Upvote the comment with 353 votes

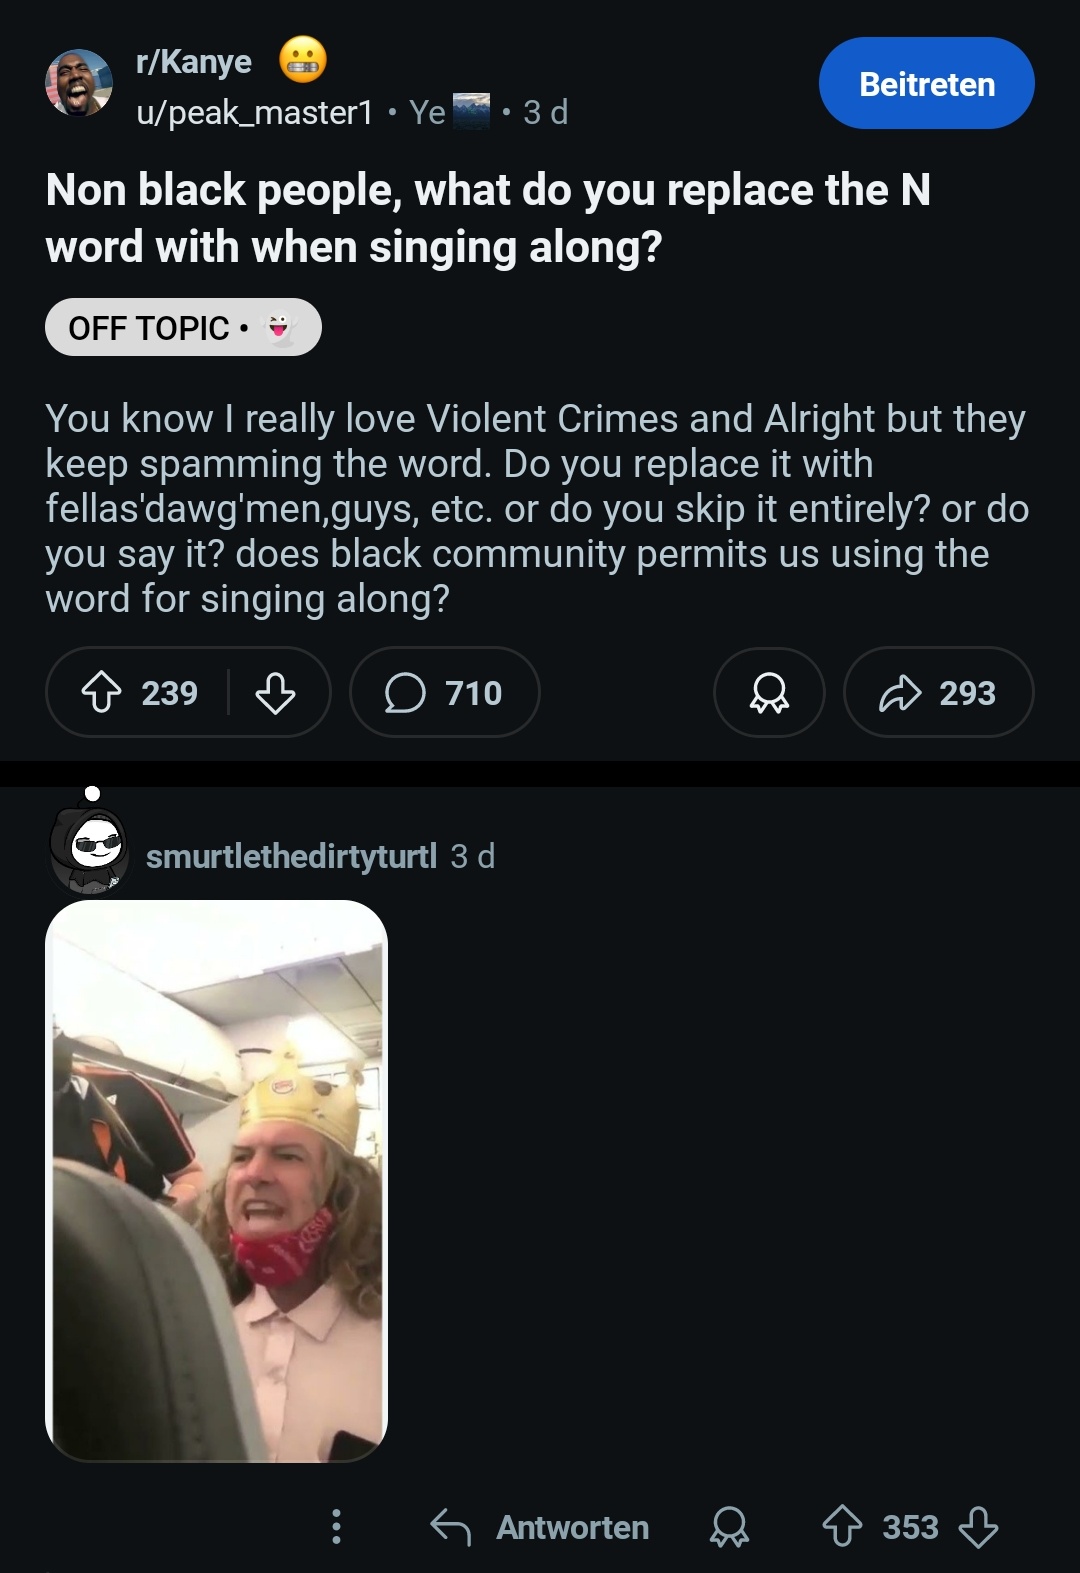coord(842,1526)
